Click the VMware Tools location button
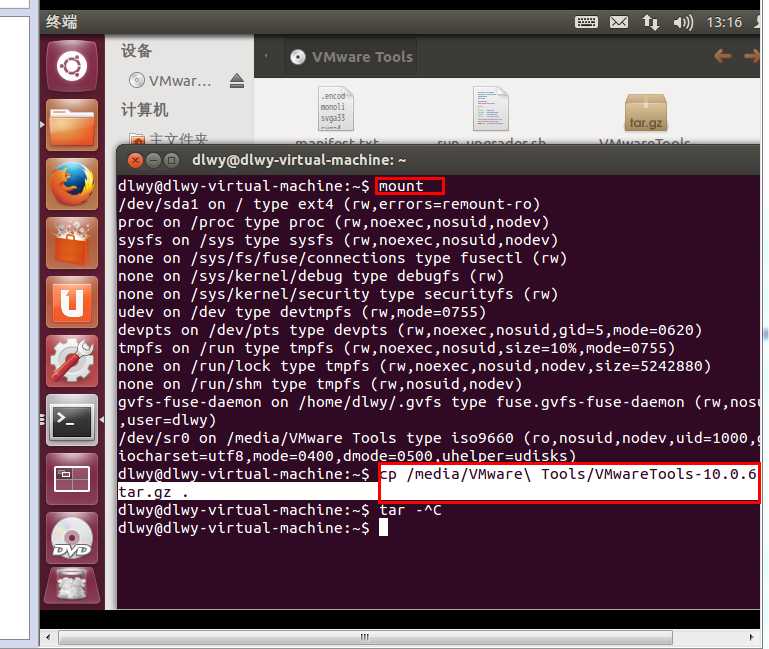Screen dimensions: 769x649 click(x=352, y=57)
